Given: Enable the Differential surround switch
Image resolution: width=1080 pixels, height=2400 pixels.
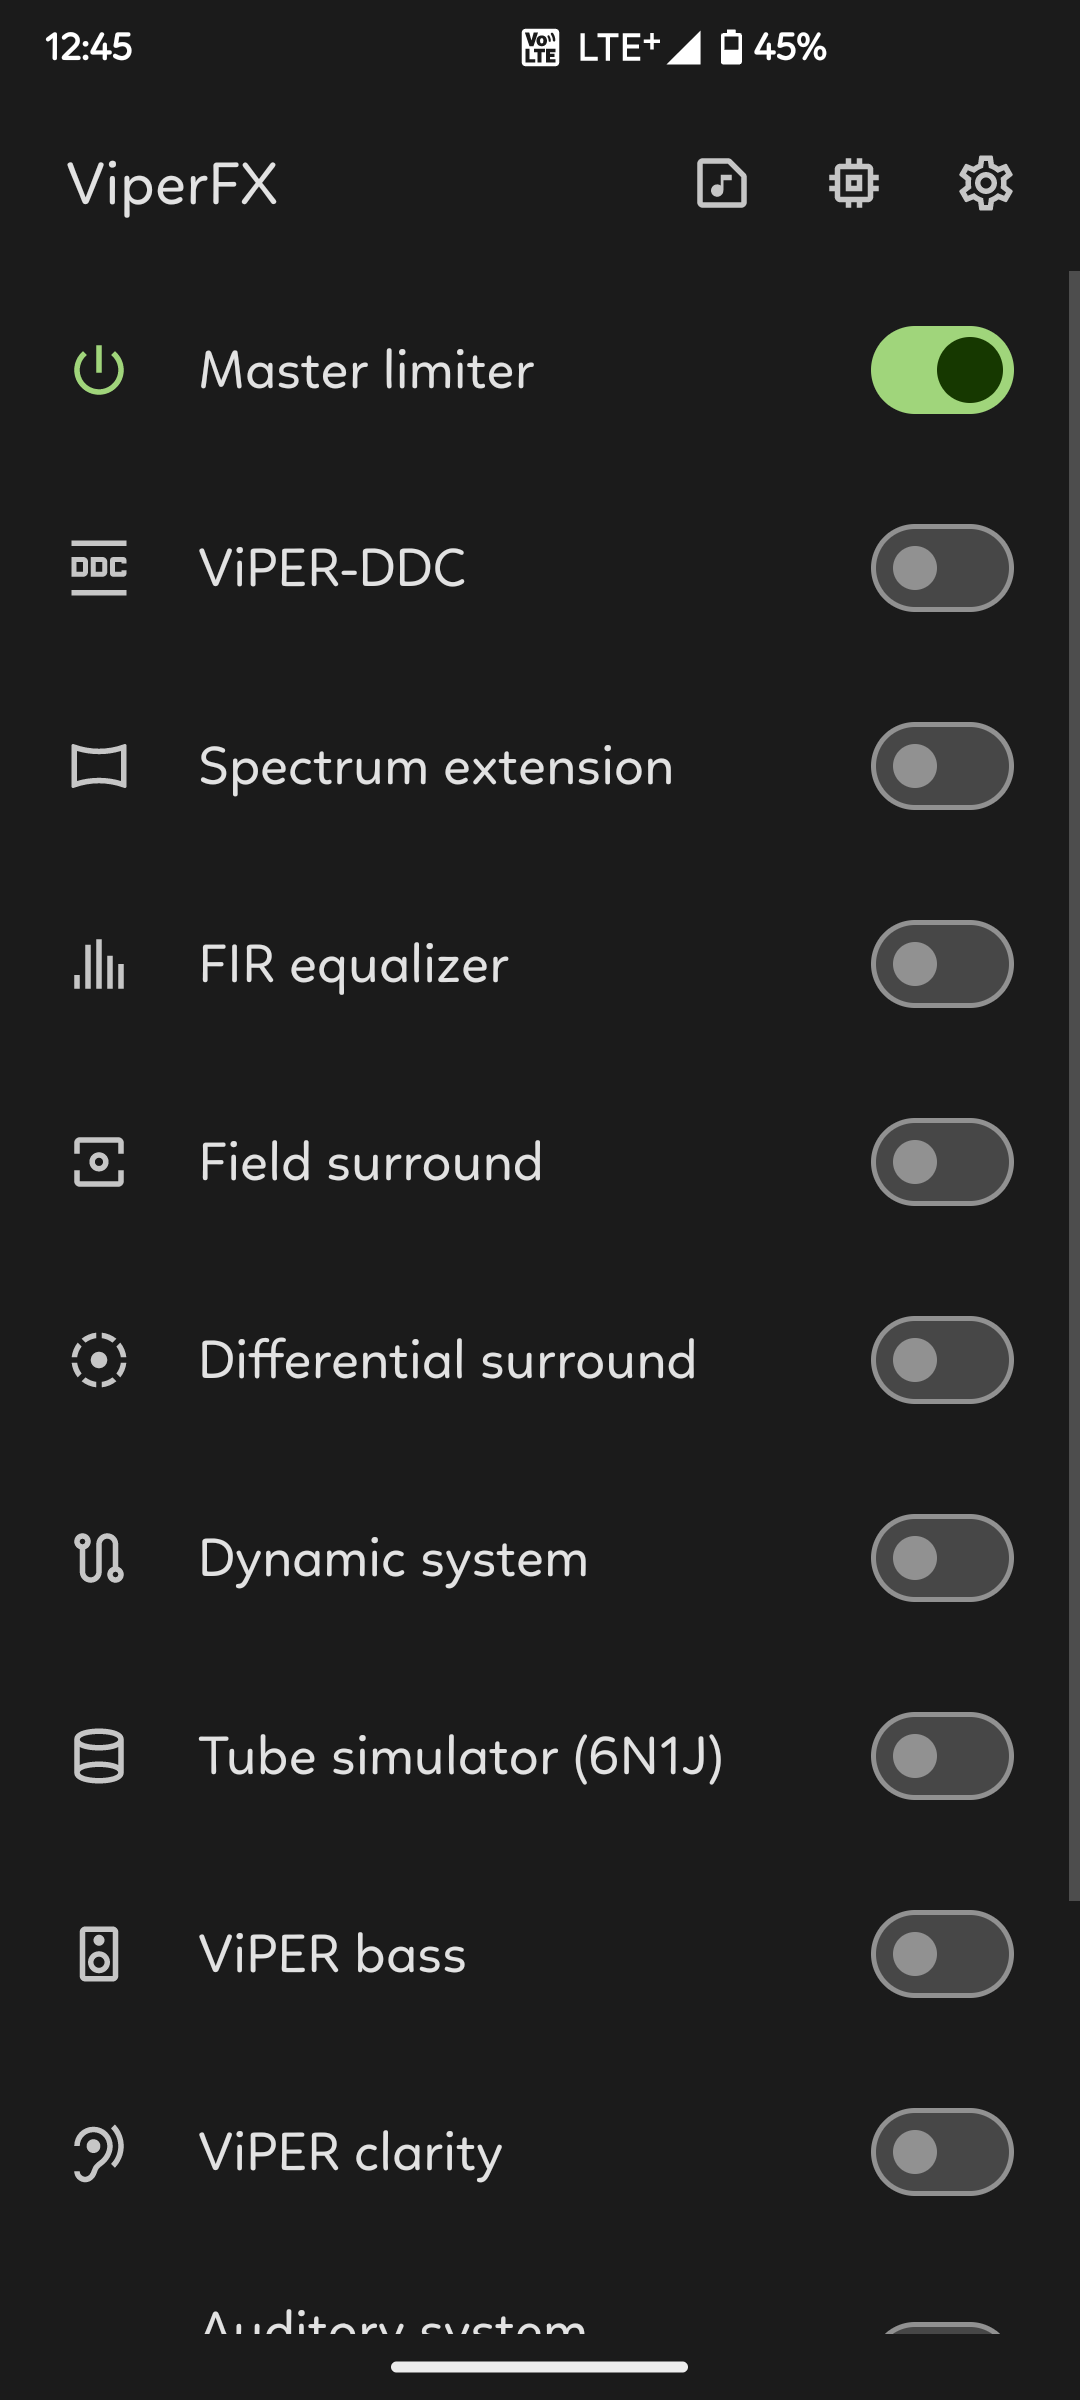Looking at the screenshot, I should point(941,1360).
